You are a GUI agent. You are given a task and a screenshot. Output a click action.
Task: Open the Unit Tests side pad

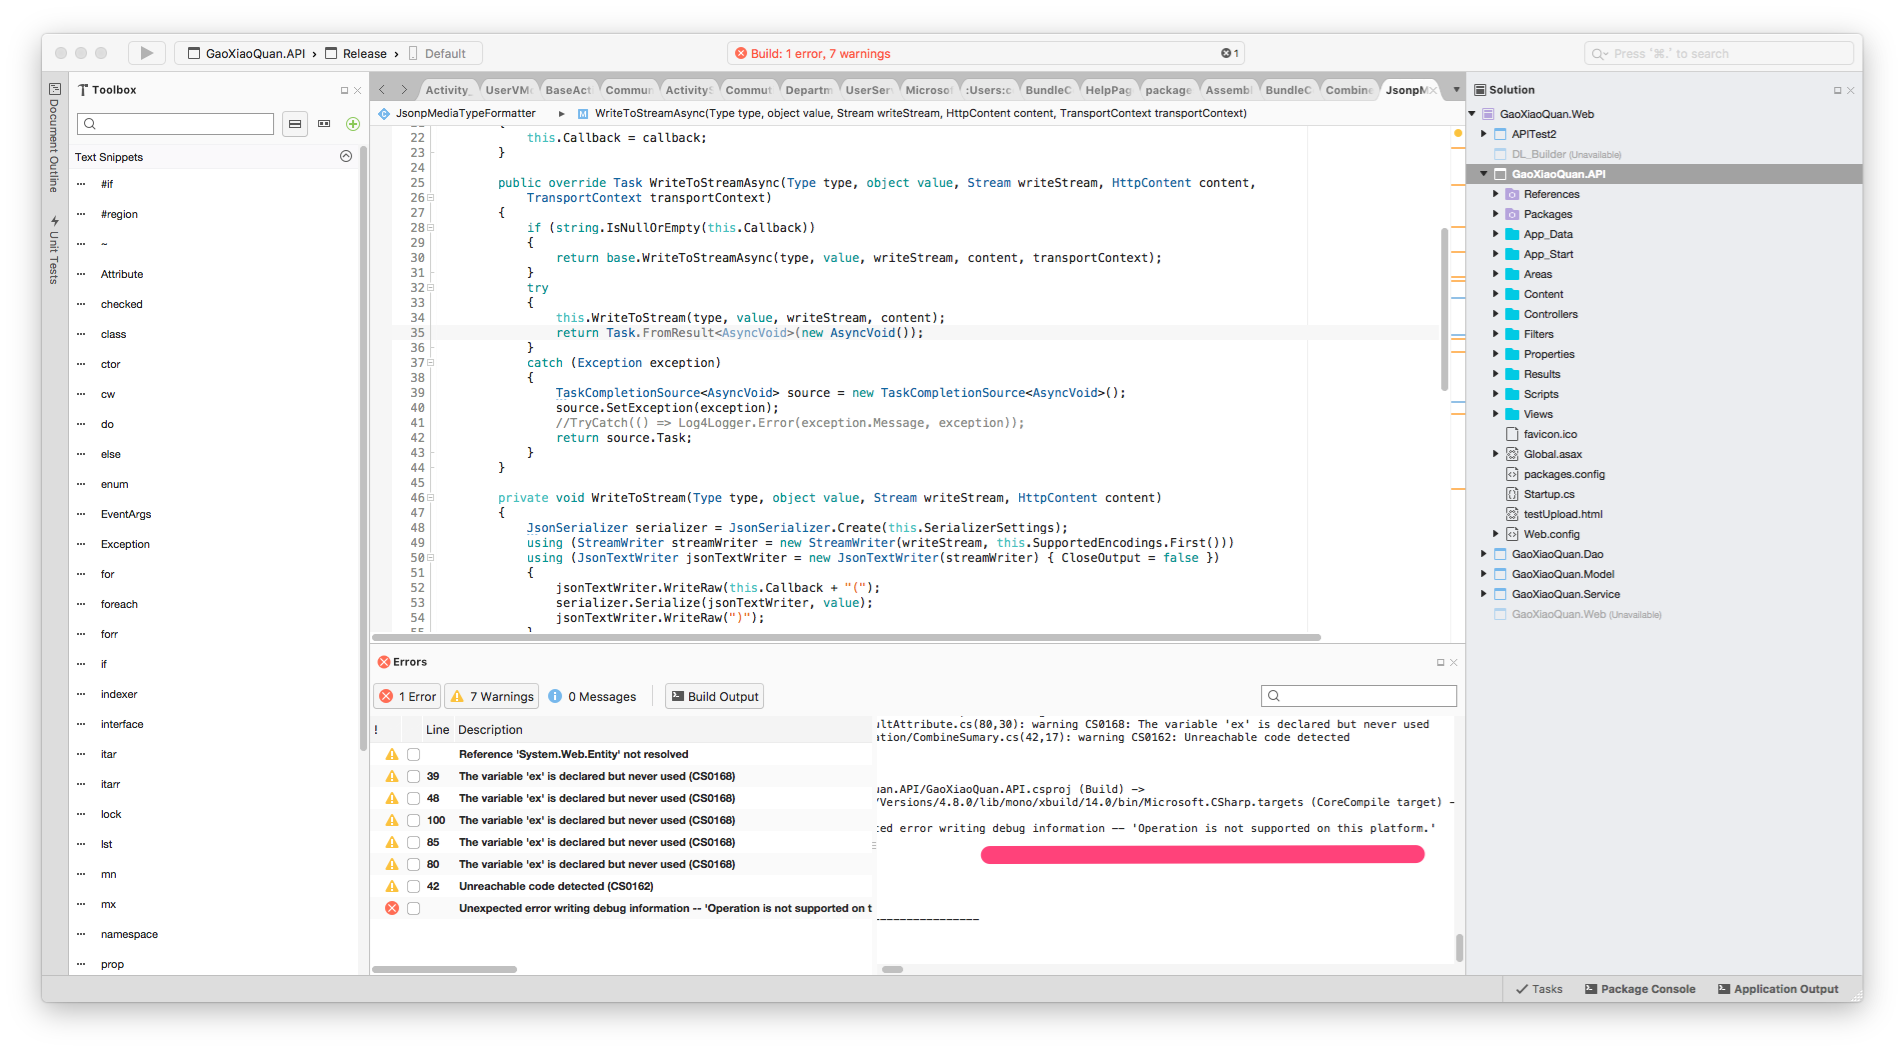click(x=54, y=250)
